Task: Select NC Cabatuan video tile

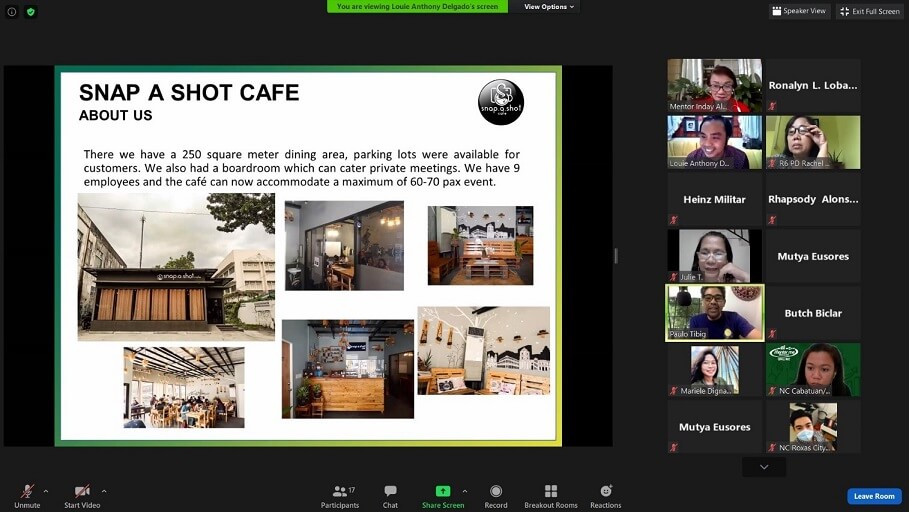Action: tap(813, 370)
